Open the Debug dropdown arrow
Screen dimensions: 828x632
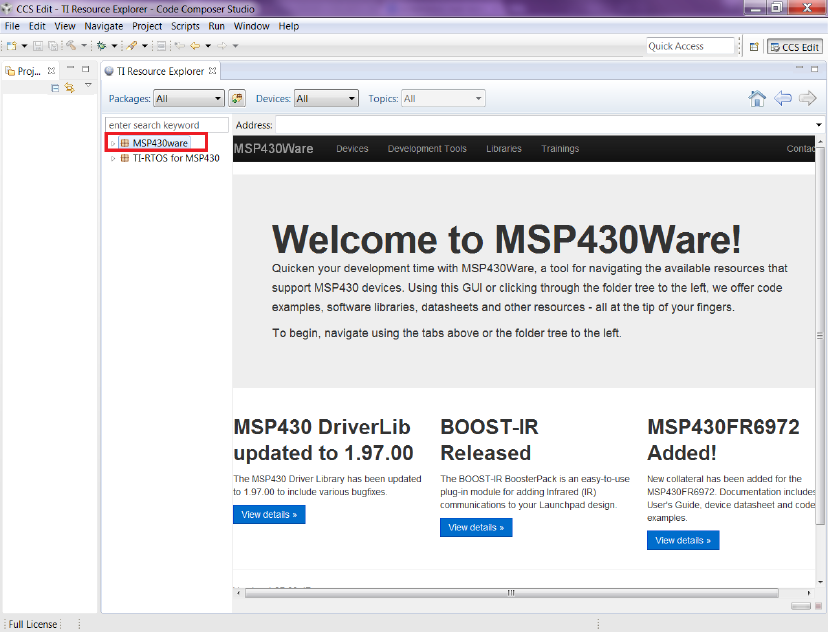pyautogui.click(x=114, y=46)
